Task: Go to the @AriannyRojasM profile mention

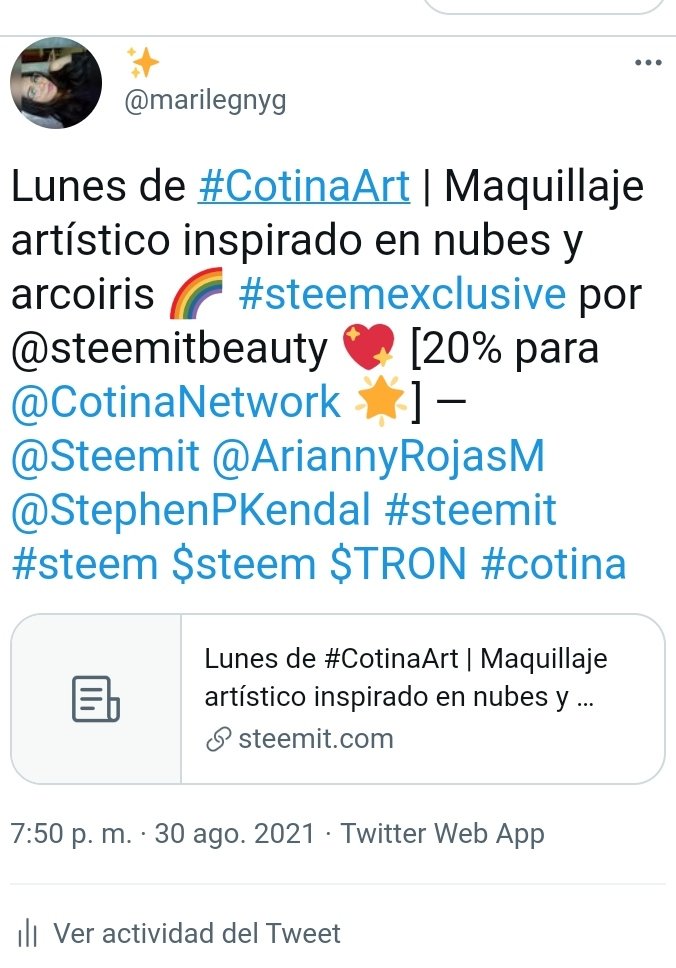Action: [378, 457]
